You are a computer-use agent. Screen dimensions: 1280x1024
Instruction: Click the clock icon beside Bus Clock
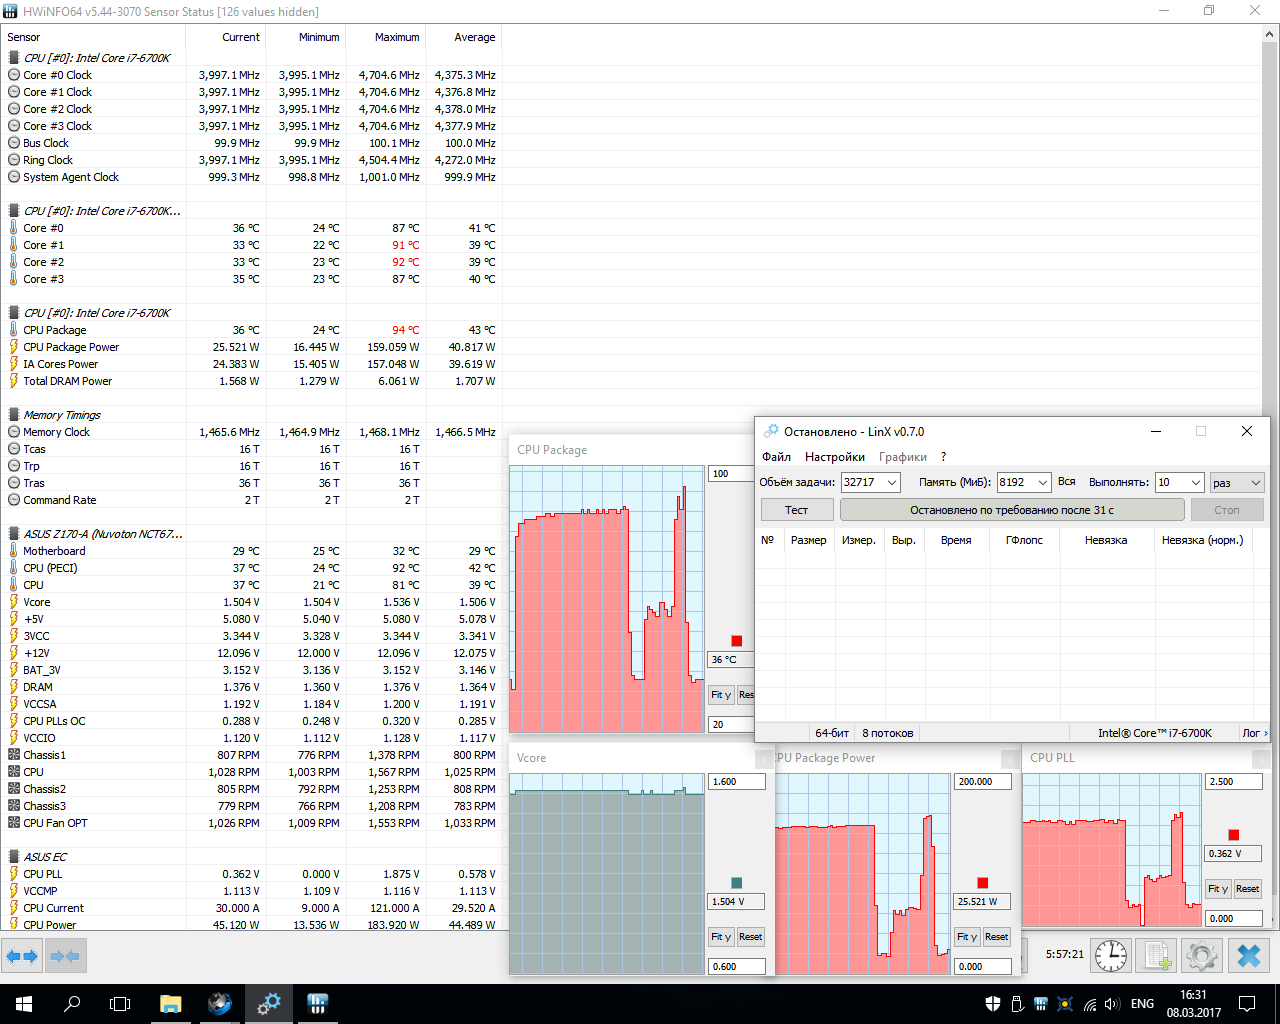(x=14, y=143)
